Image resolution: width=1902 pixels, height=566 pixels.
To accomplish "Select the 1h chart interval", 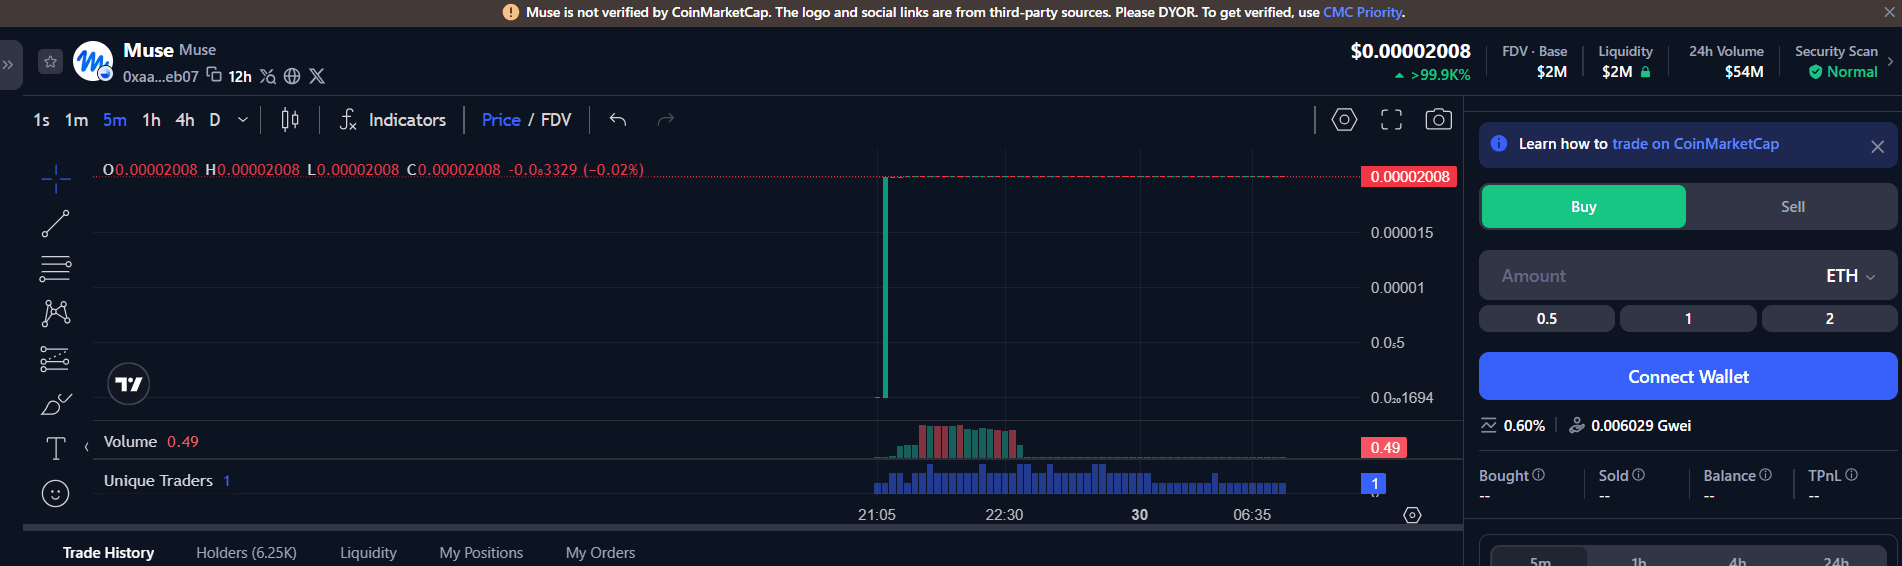I will 151,120.
